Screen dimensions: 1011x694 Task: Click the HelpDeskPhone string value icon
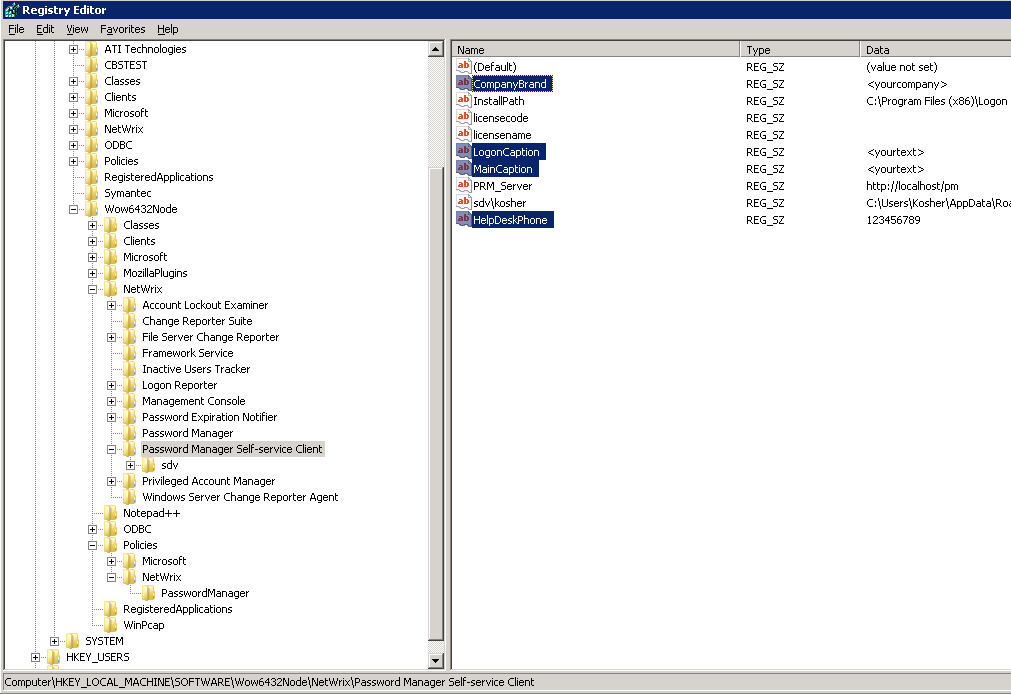pos(463,219)
